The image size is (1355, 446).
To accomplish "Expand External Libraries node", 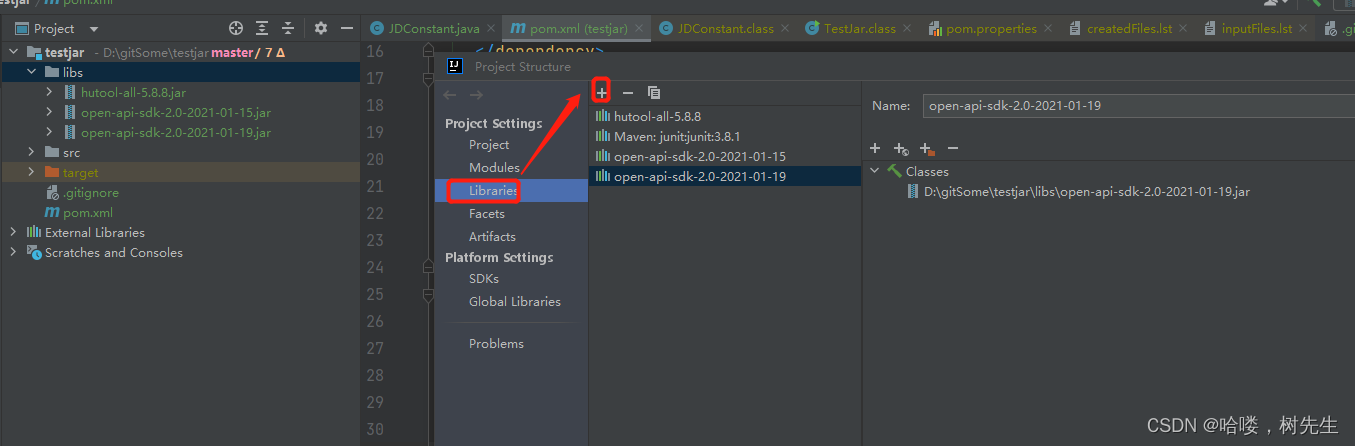I will click(14, 232).
